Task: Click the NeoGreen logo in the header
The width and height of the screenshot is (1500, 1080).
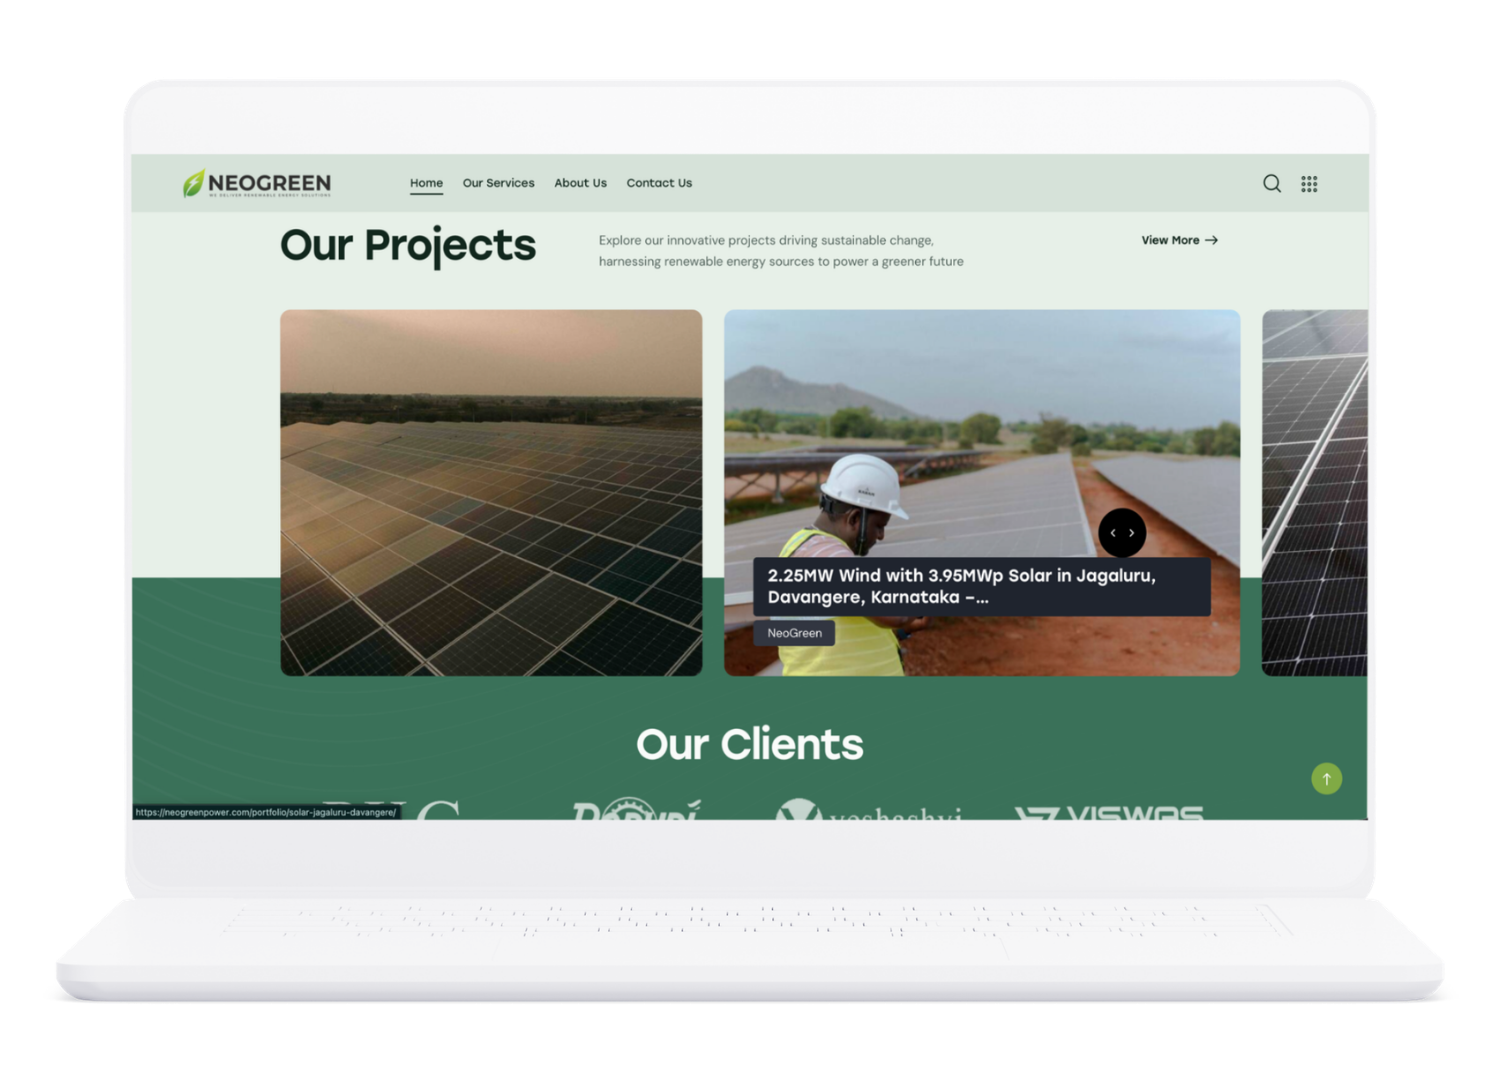Action: 257,183
